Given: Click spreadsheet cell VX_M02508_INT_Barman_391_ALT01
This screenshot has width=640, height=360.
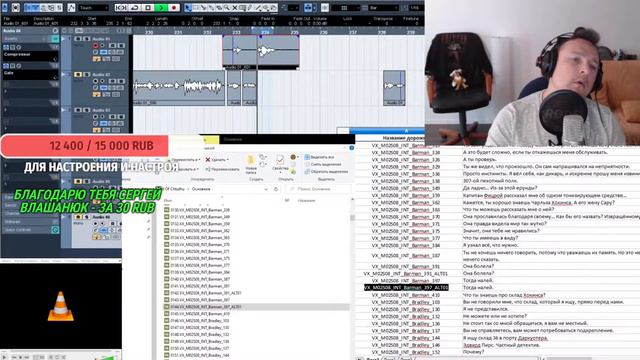Looking at the screenshot, I should [406, 273].
